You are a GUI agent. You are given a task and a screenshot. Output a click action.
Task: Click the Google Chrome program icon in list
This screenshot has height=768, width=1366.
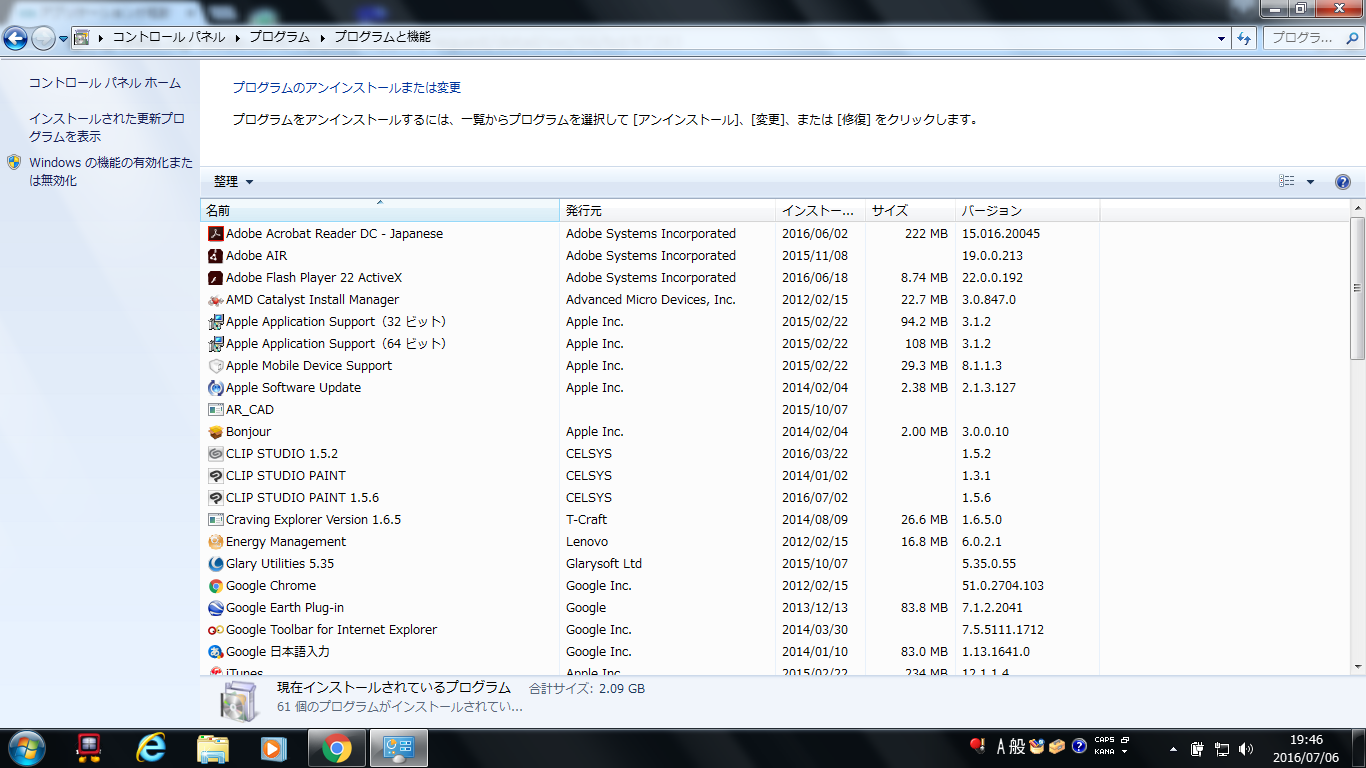[x=215, y=586]
